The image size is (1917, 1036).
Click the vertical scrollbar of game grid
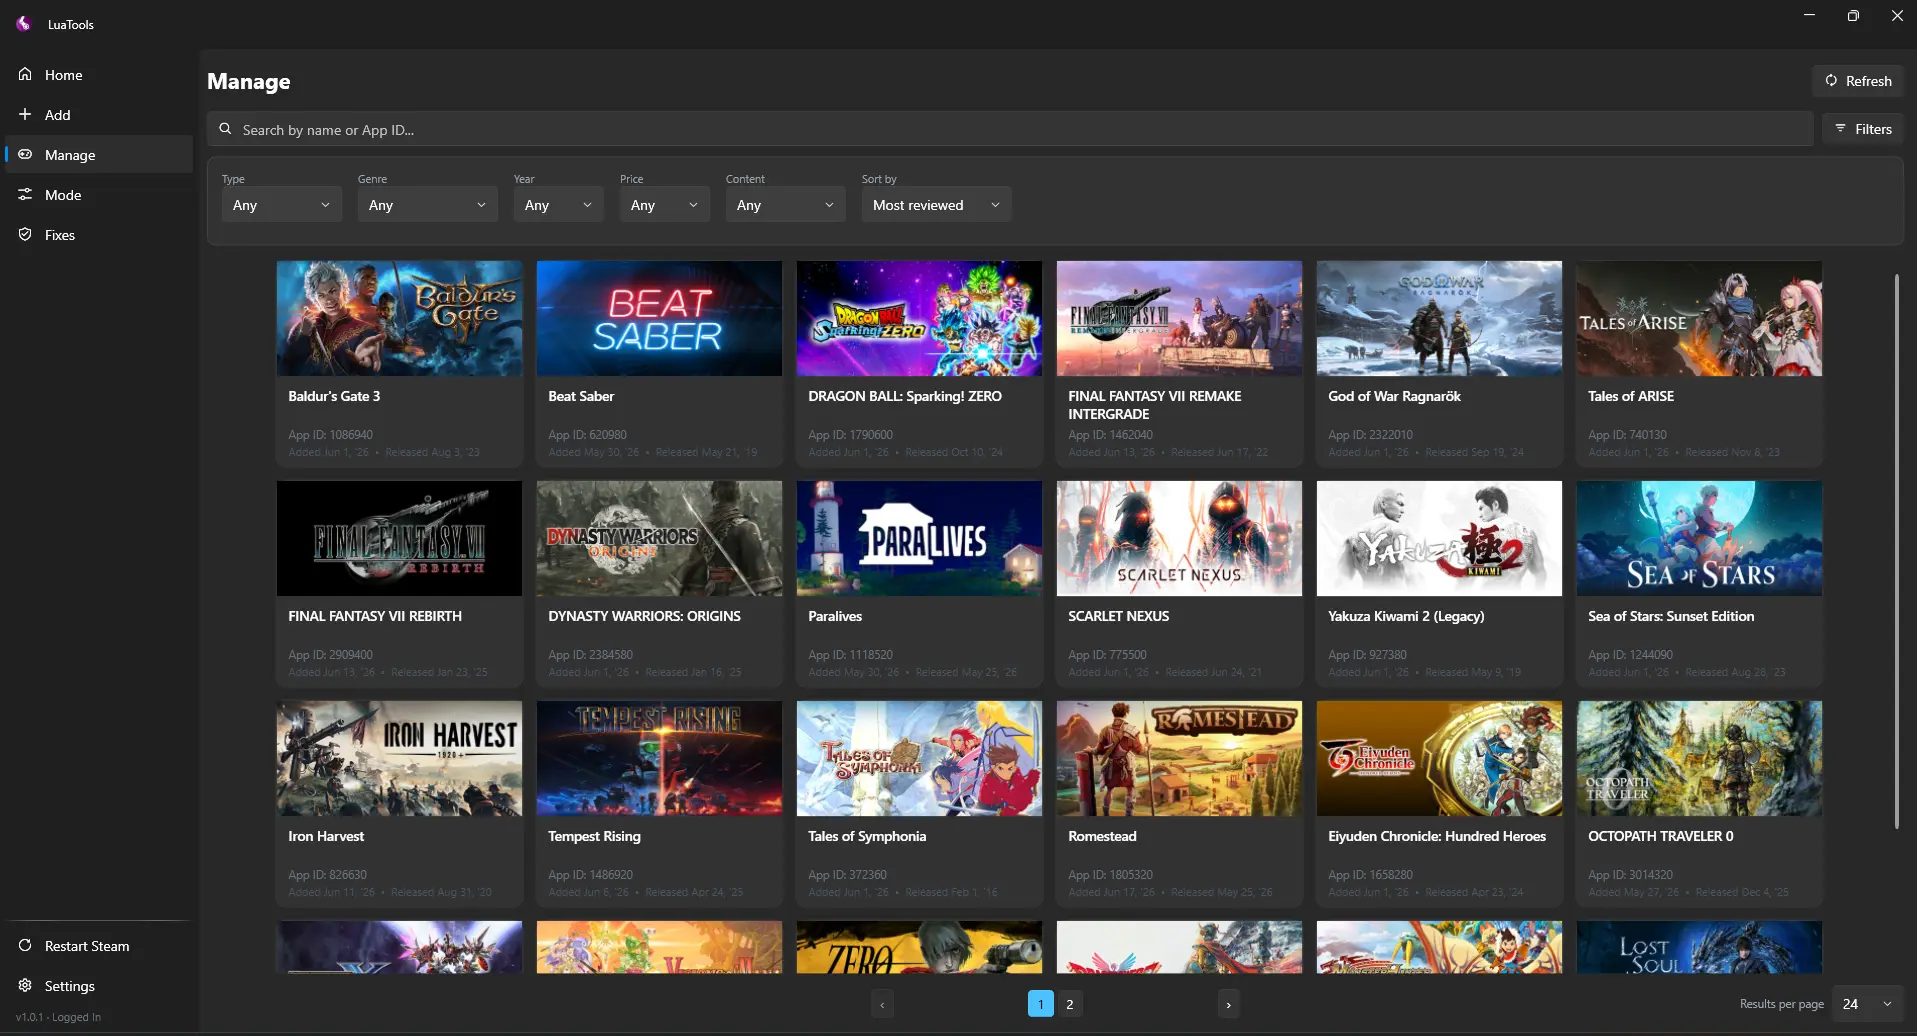point(1896,550)
